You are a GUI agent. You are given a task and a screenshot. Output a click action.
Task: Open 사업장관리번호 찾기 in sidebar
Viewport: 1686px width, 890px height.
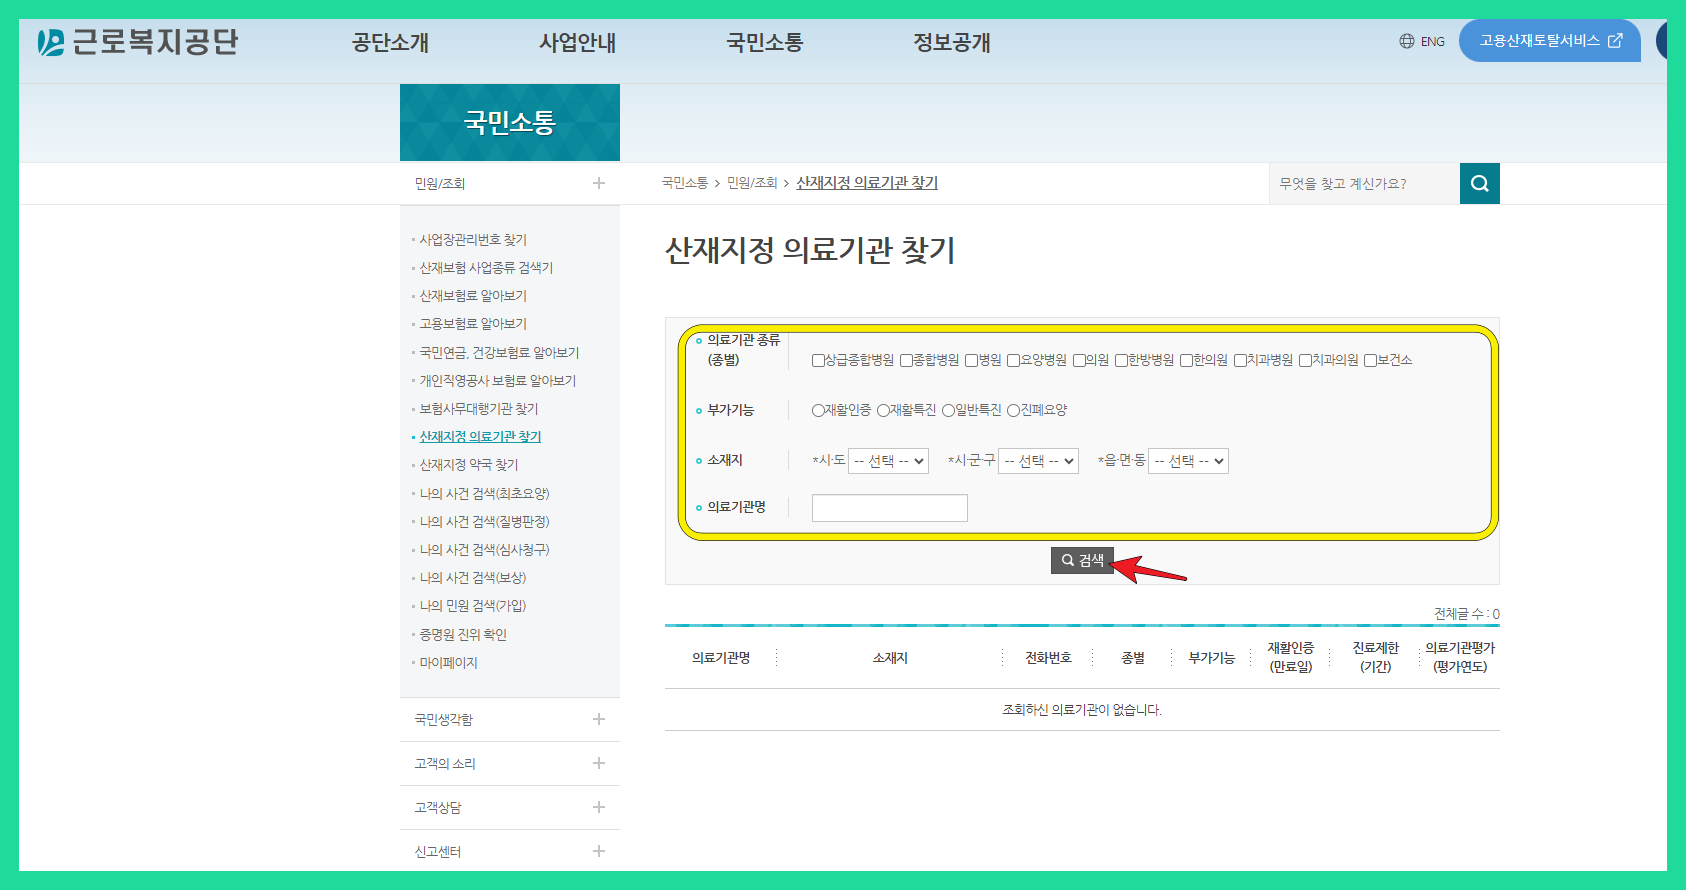(473, 240)
